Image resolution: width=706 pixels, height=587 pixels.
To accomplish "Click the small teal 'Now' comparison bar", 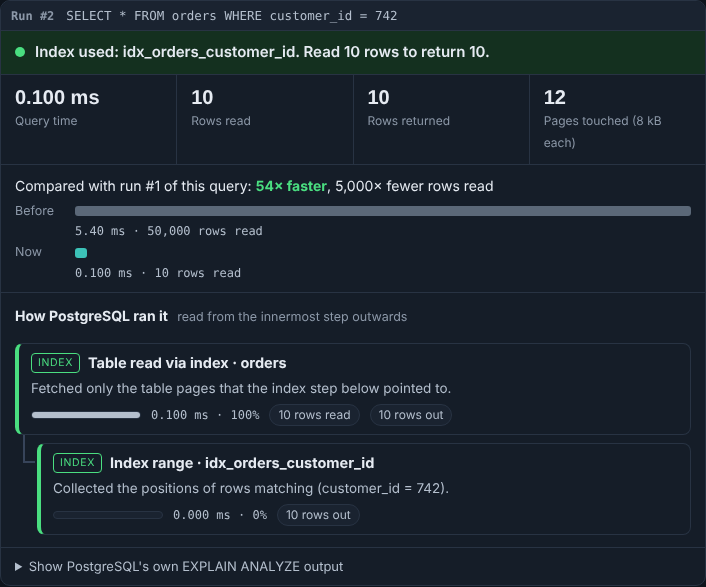I will pos(81,253).
